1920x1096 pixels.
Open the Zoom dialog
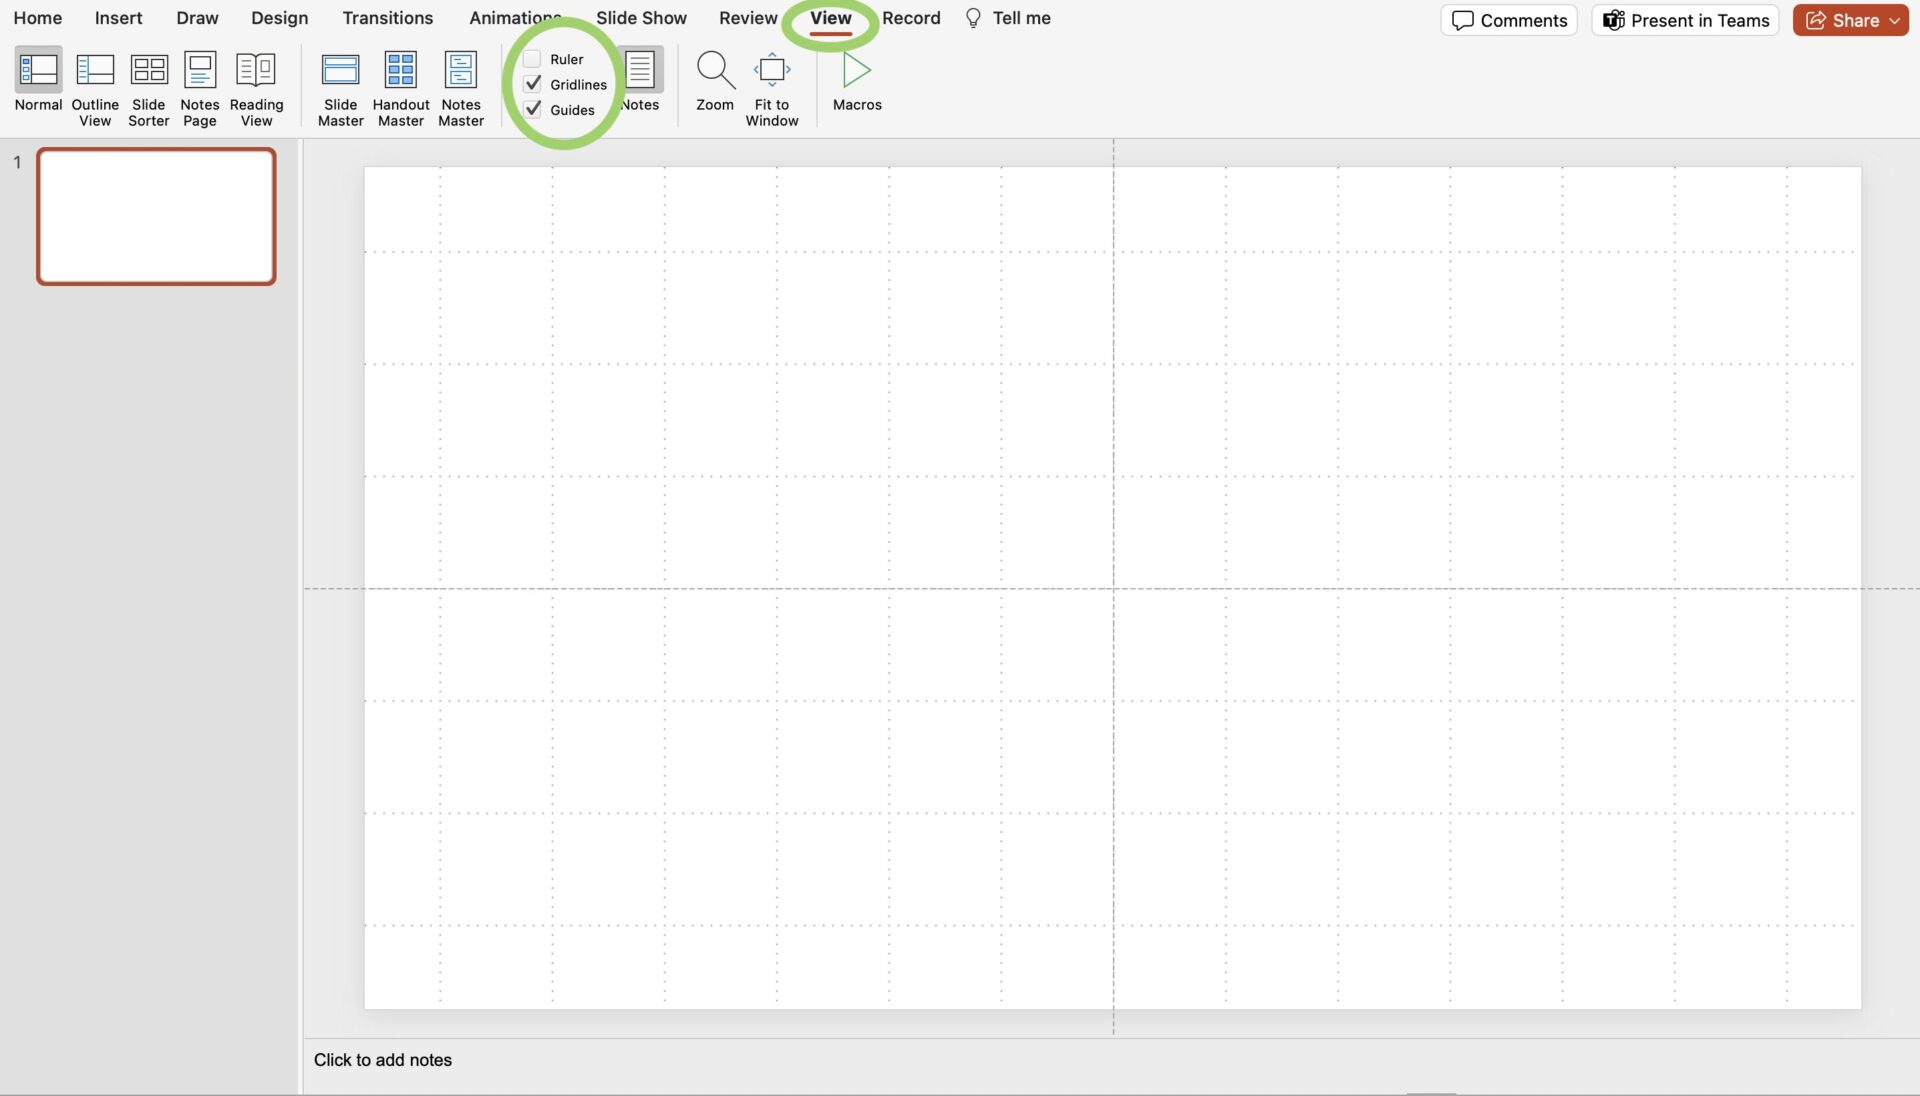tap(715, 81)
